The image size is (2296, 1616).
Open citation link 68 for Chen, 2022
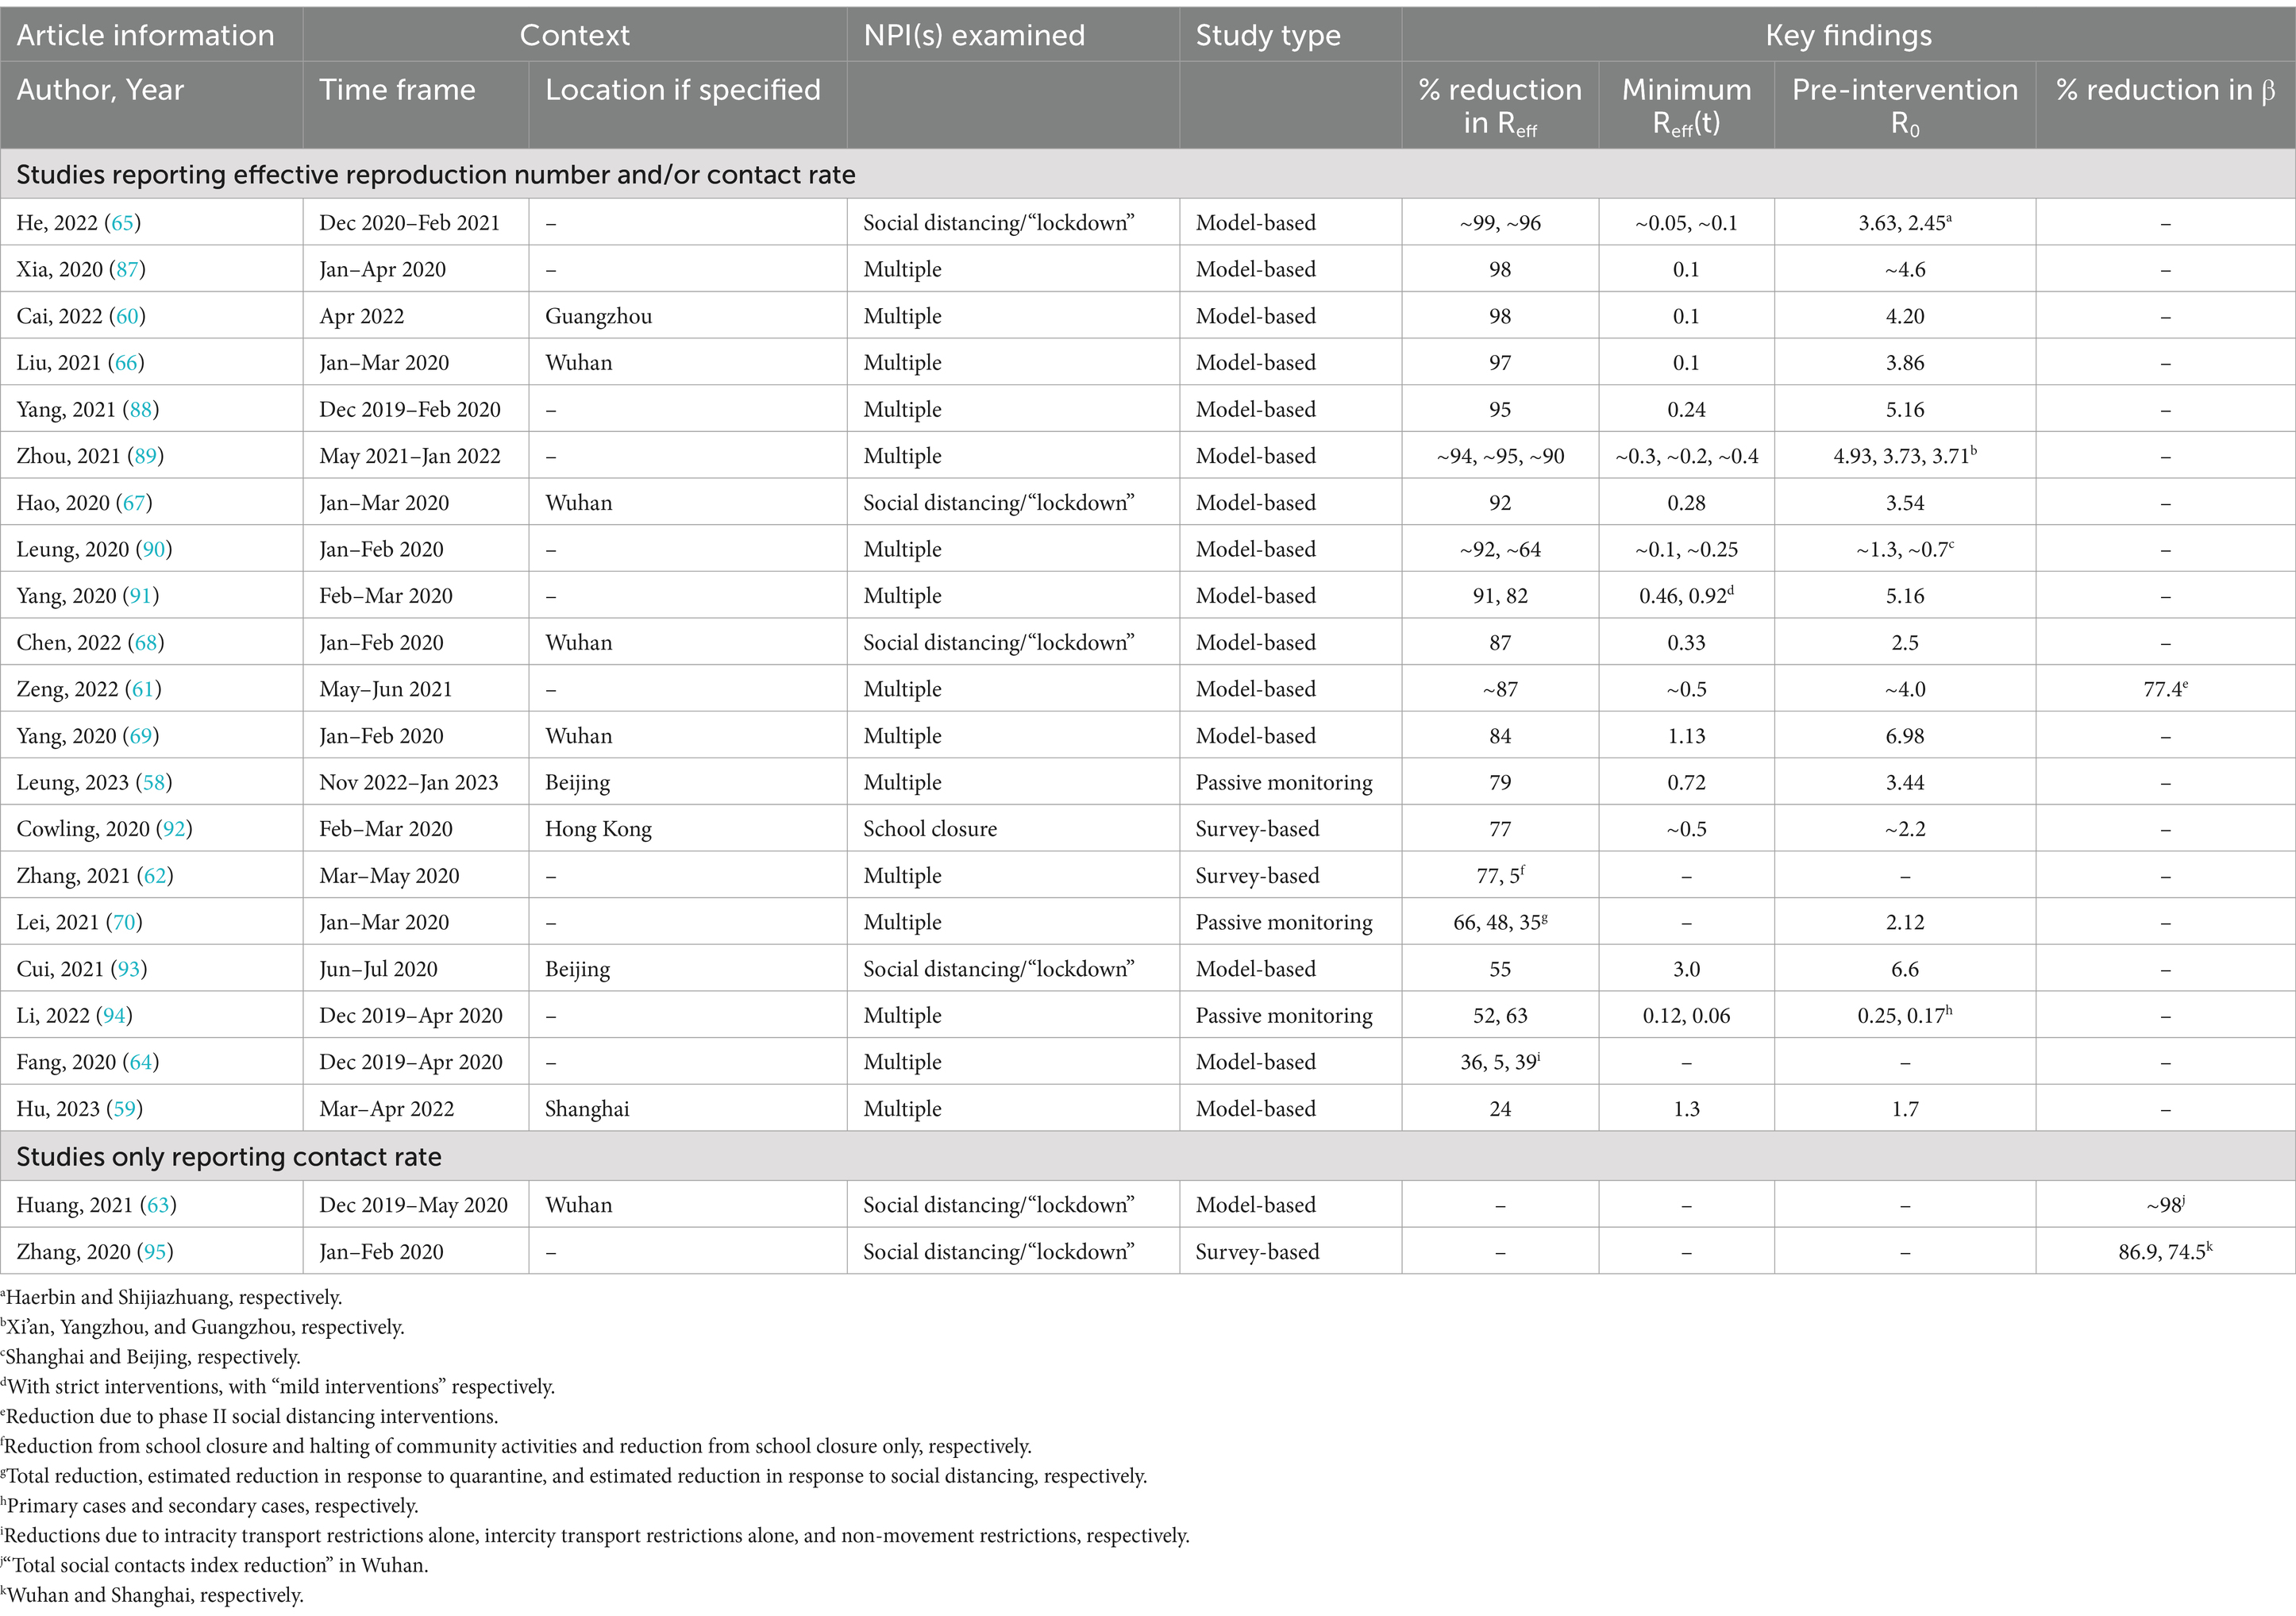147,643
